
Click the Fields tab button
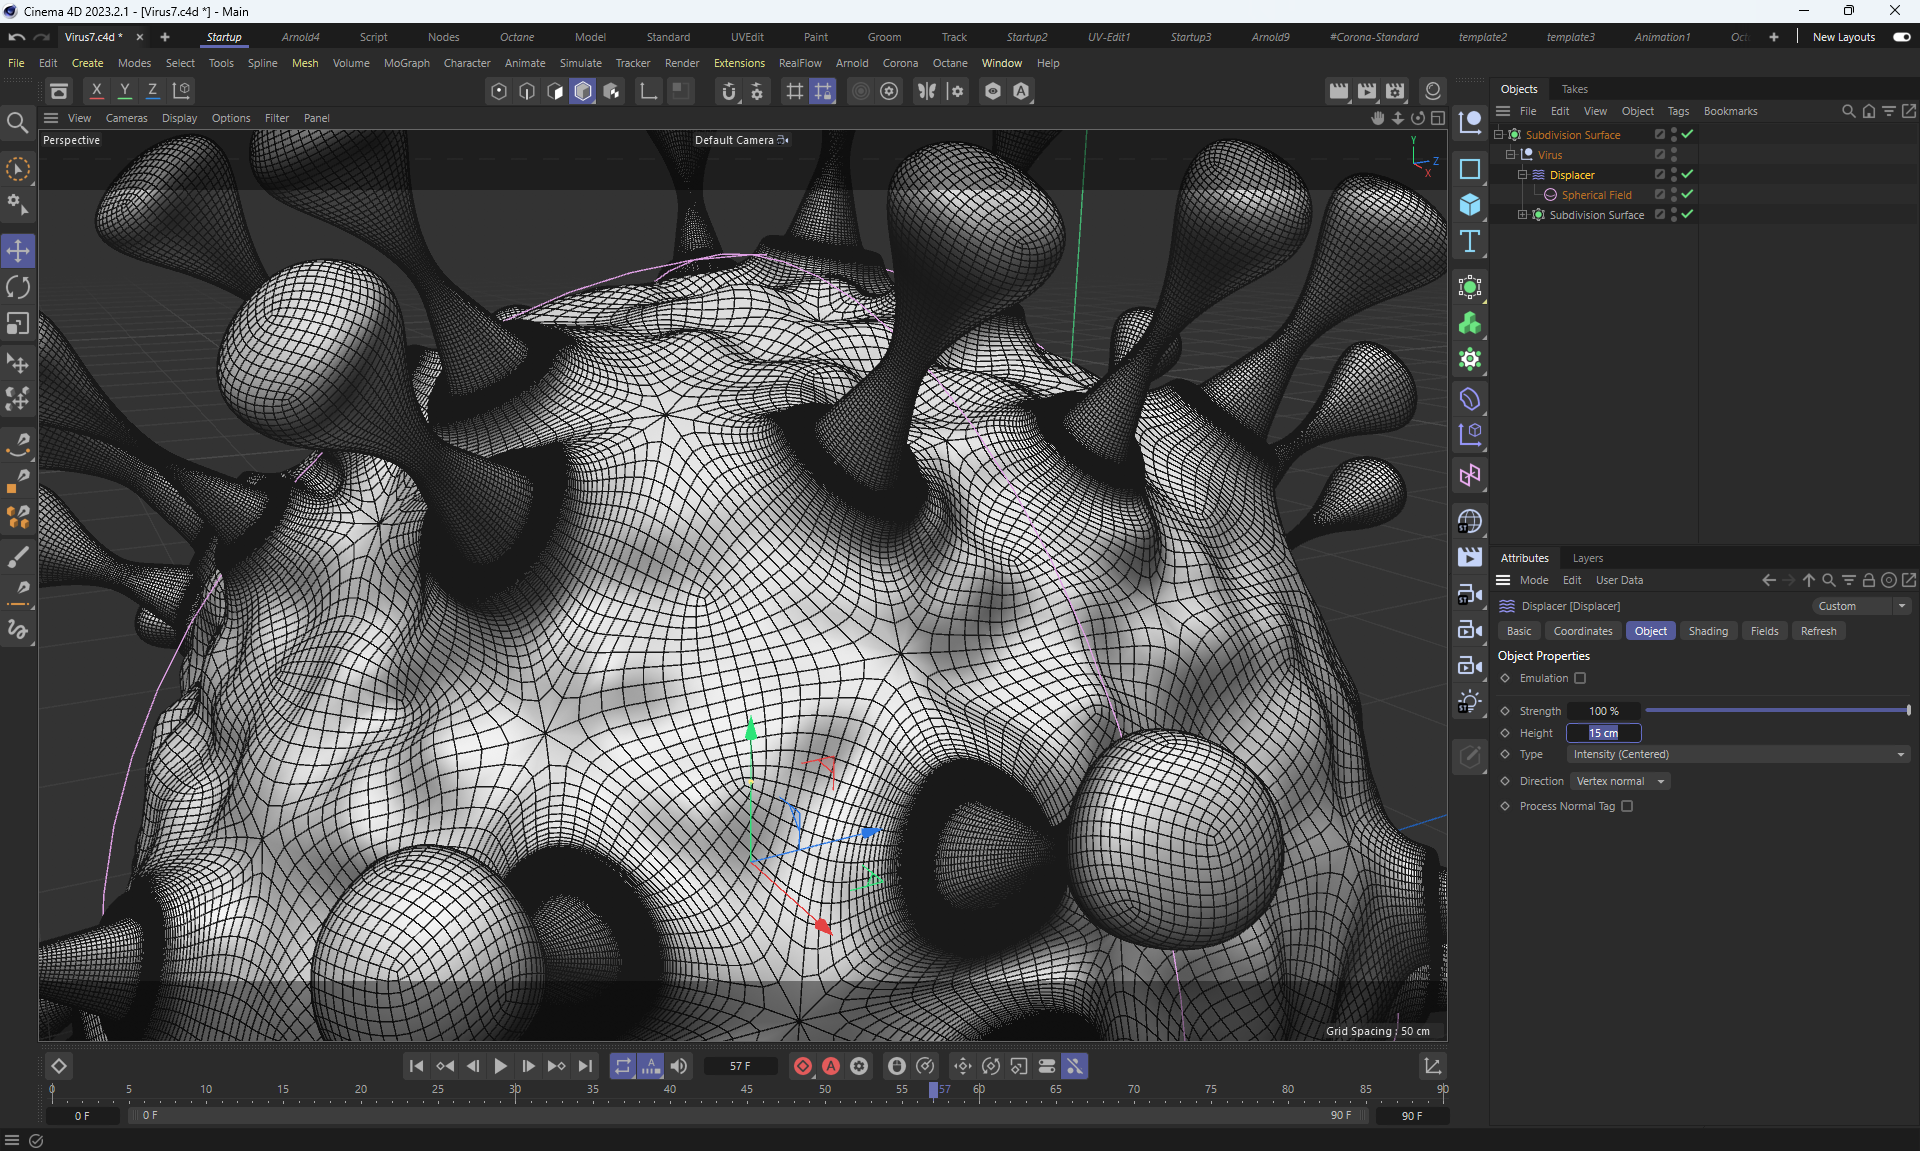1764,631
